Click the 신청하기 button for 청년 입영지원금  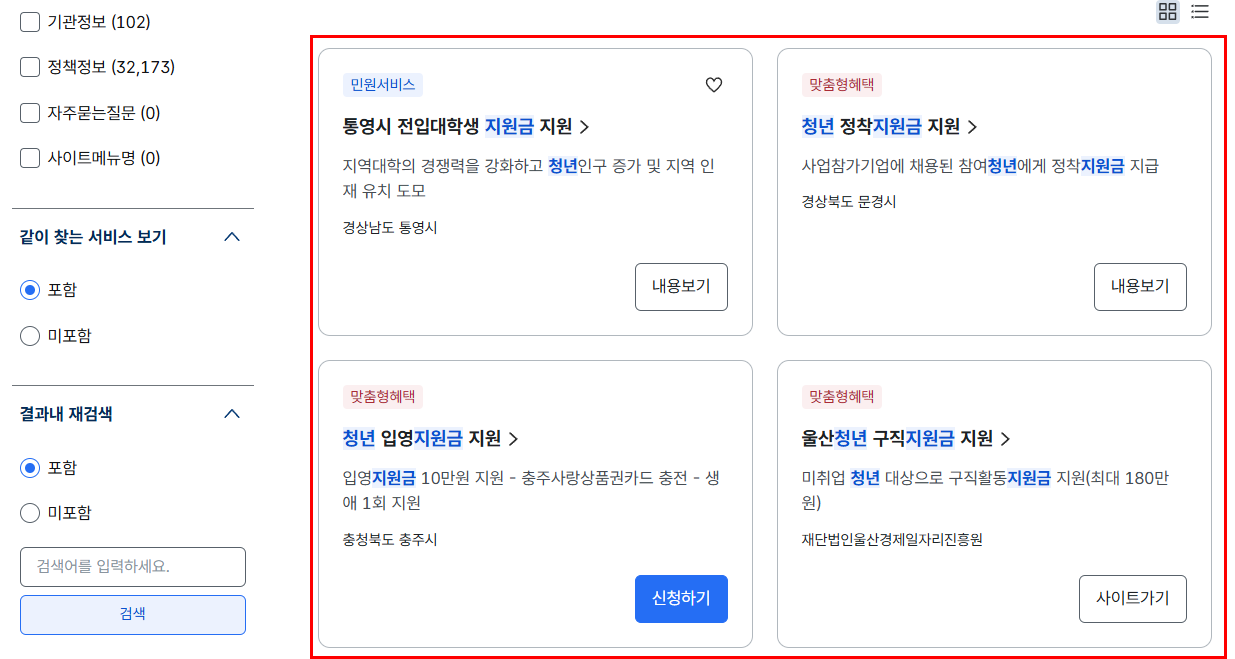tap(681, 599)
